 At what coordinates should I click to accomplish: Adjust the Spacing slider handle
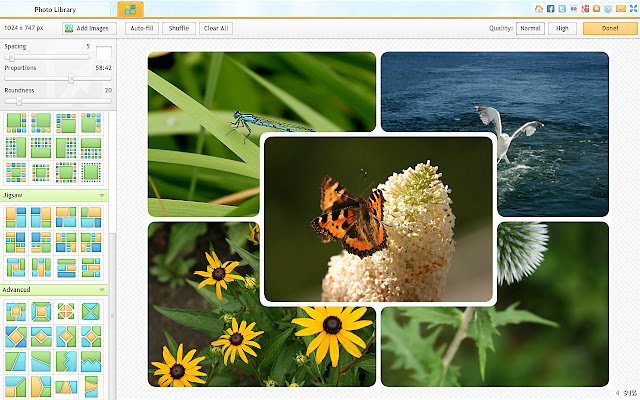(x=12, y=57)
